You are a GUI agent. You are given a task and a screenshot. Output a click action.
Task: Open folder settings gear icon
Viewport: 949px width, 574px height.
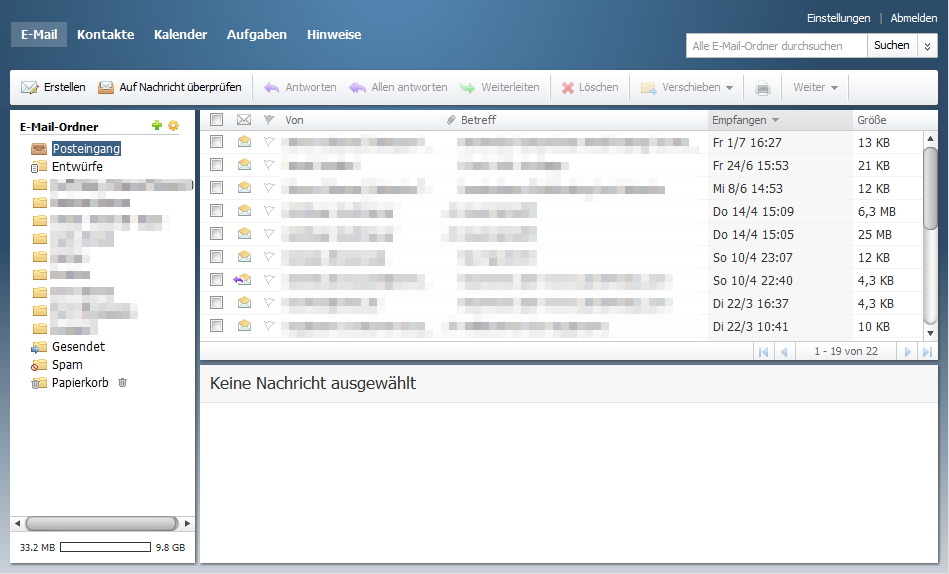173,126
